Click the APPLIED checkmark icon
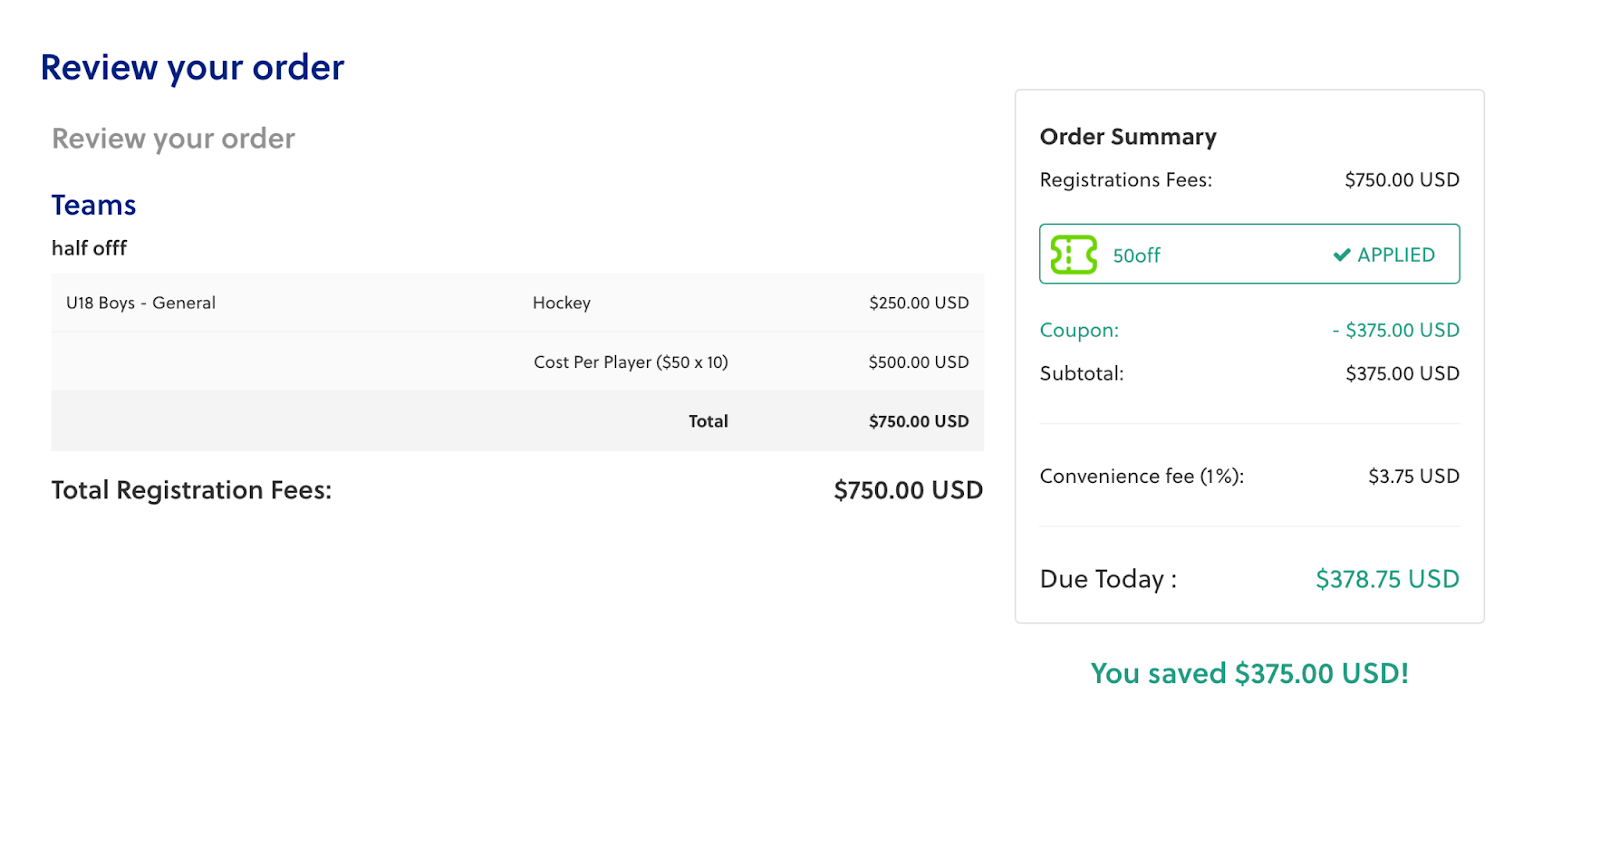The image size is (1600, 844). (x=1342, y=255)
